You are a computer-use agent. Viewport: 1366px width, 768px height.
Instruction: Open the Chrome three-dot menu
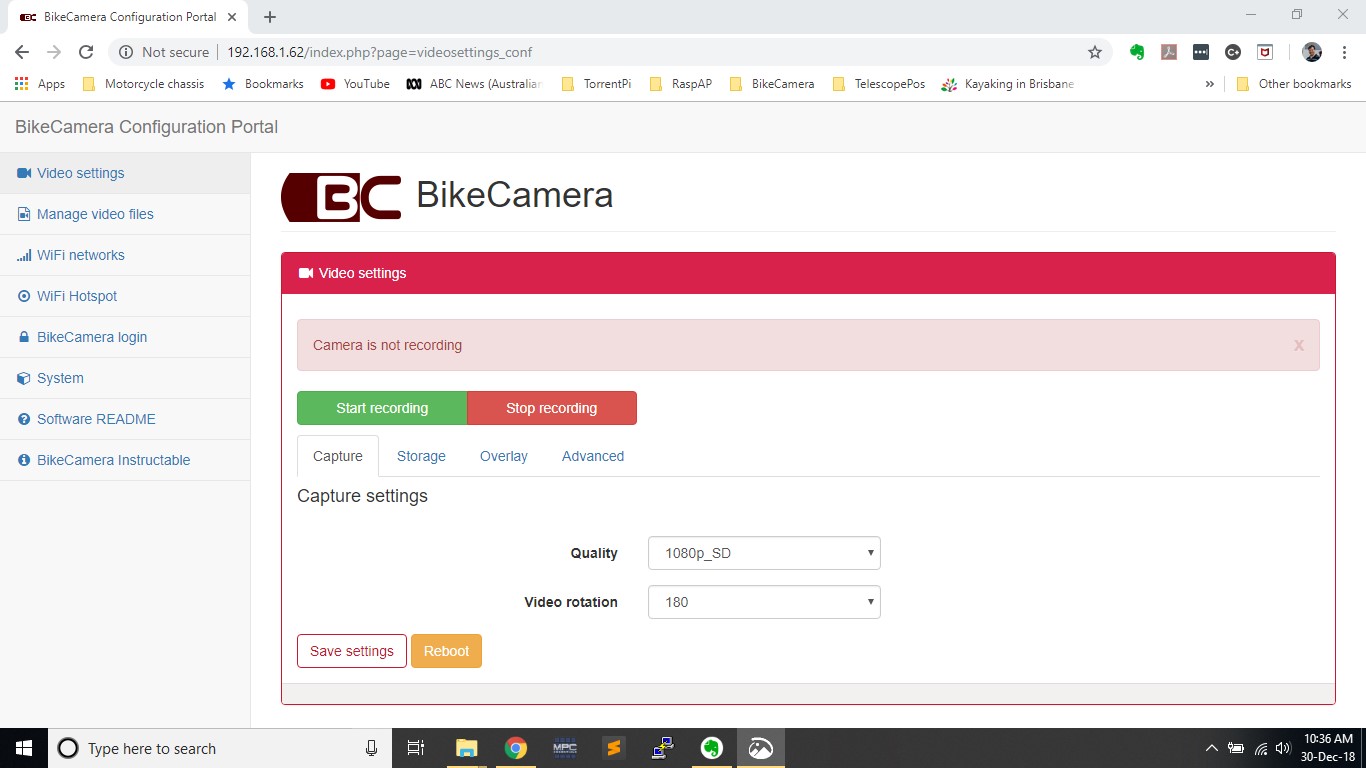coord(1344,52)
